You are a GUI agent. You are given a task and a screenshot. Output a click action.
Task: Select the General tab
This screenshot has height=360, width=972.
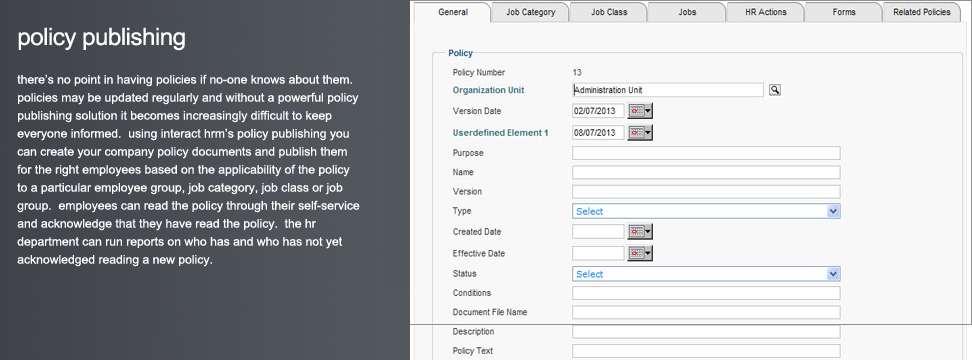pyautogui.click(x=453, y=12)
